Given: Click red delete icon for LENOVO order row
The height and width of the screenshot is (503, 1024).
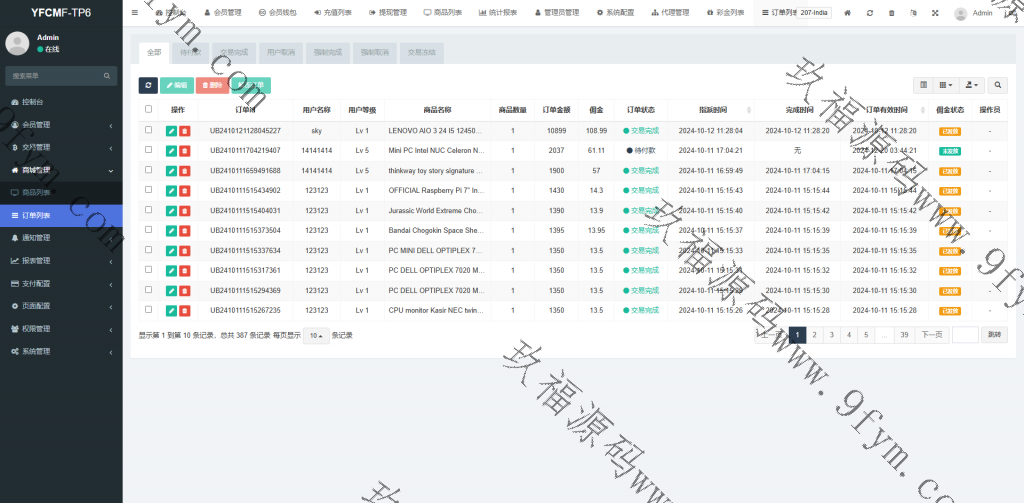Looking at the screenshot, I should (x=184, y=130).
